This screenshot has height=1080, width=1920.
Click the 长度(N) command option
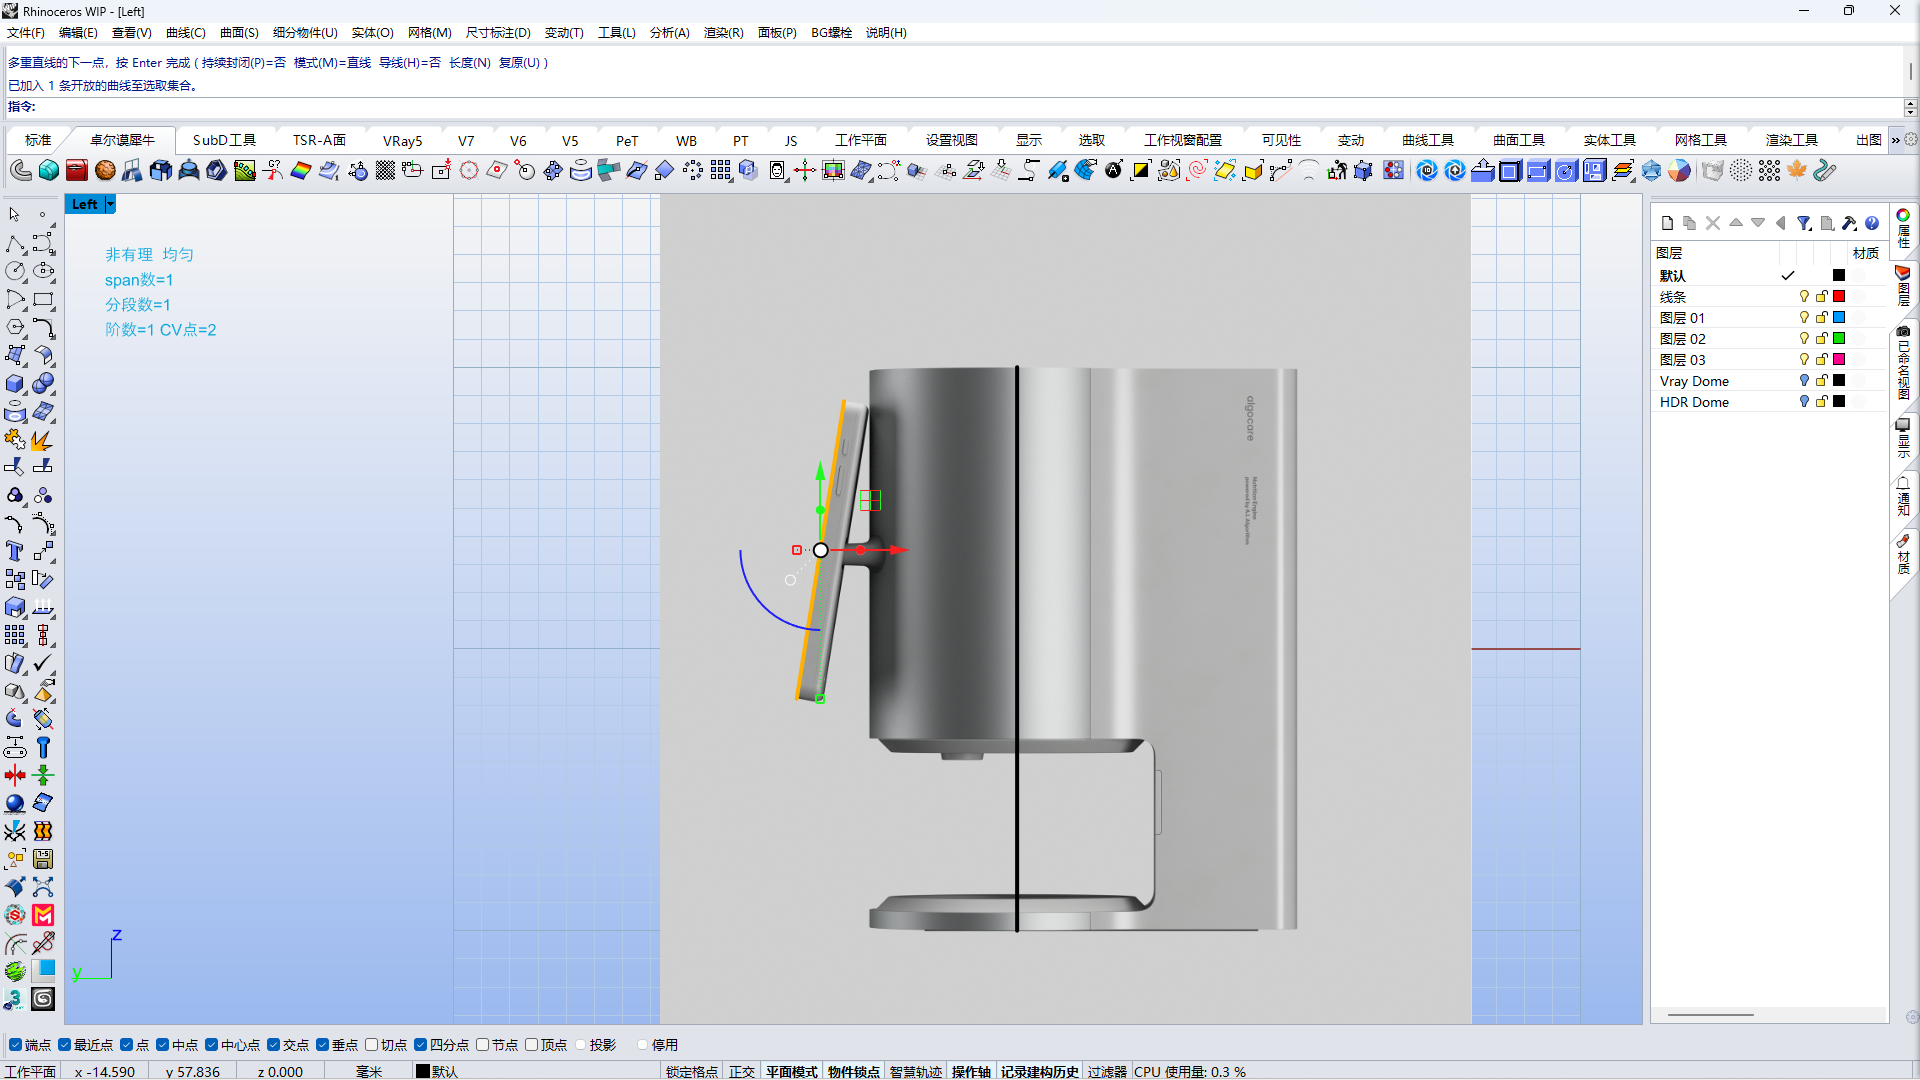point(469,62)
